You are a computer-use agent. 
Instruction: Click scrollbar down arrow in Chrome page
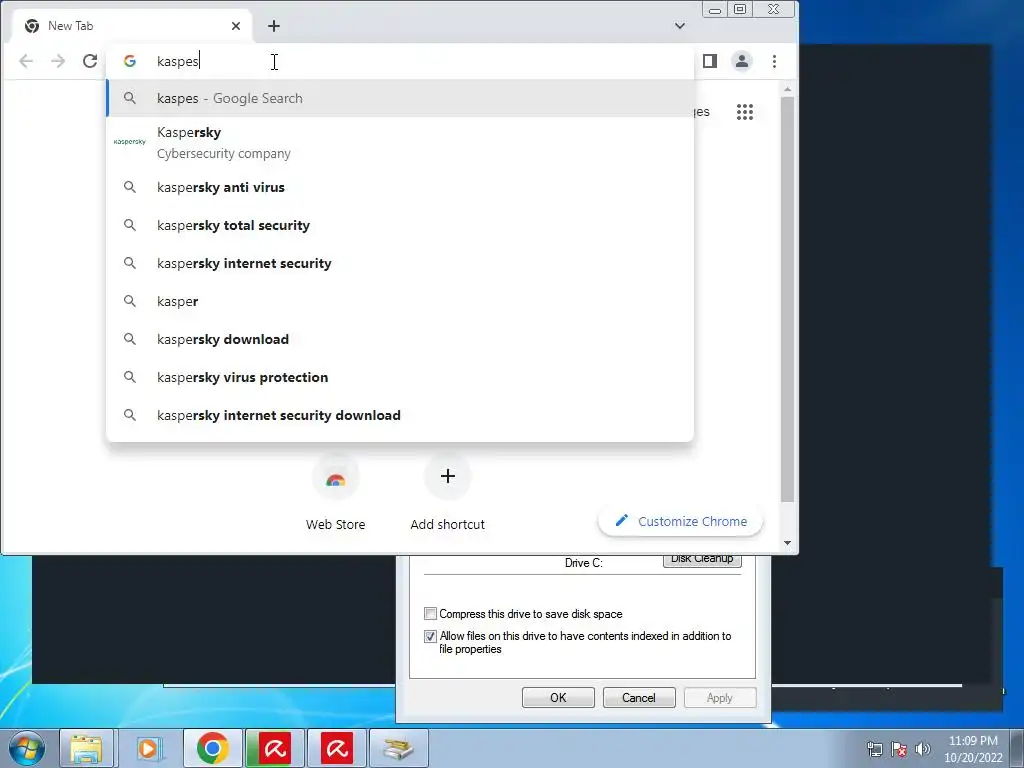[x=788, y=543]
